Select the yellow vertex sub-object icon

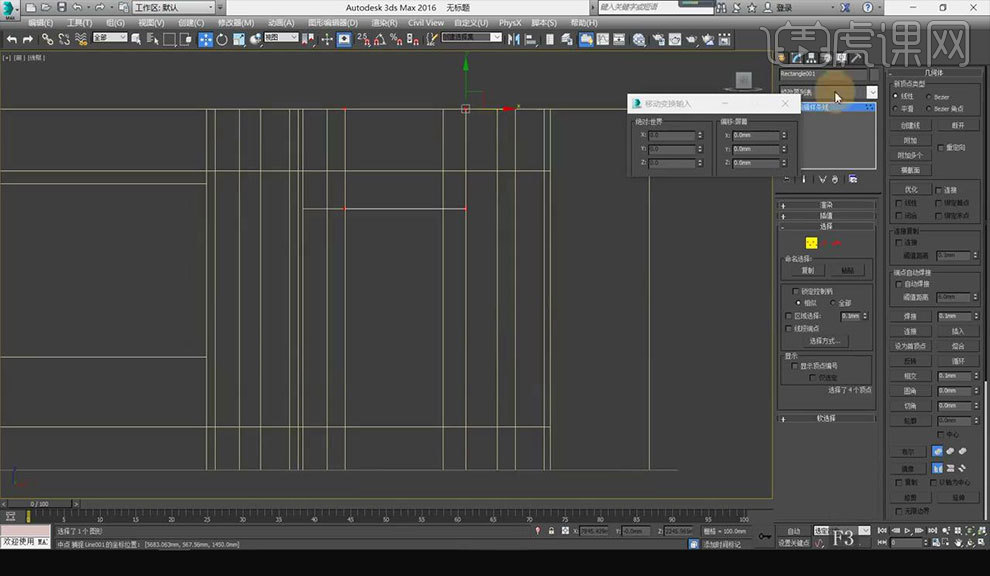coord(812,242)
